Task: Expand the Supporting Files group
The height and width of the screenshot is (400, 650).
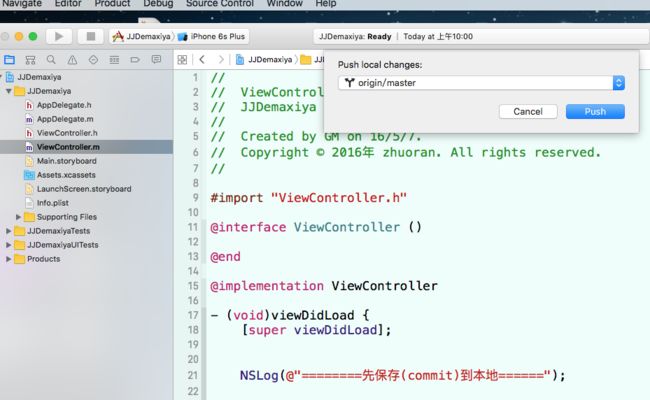Action: click(18, 217)
